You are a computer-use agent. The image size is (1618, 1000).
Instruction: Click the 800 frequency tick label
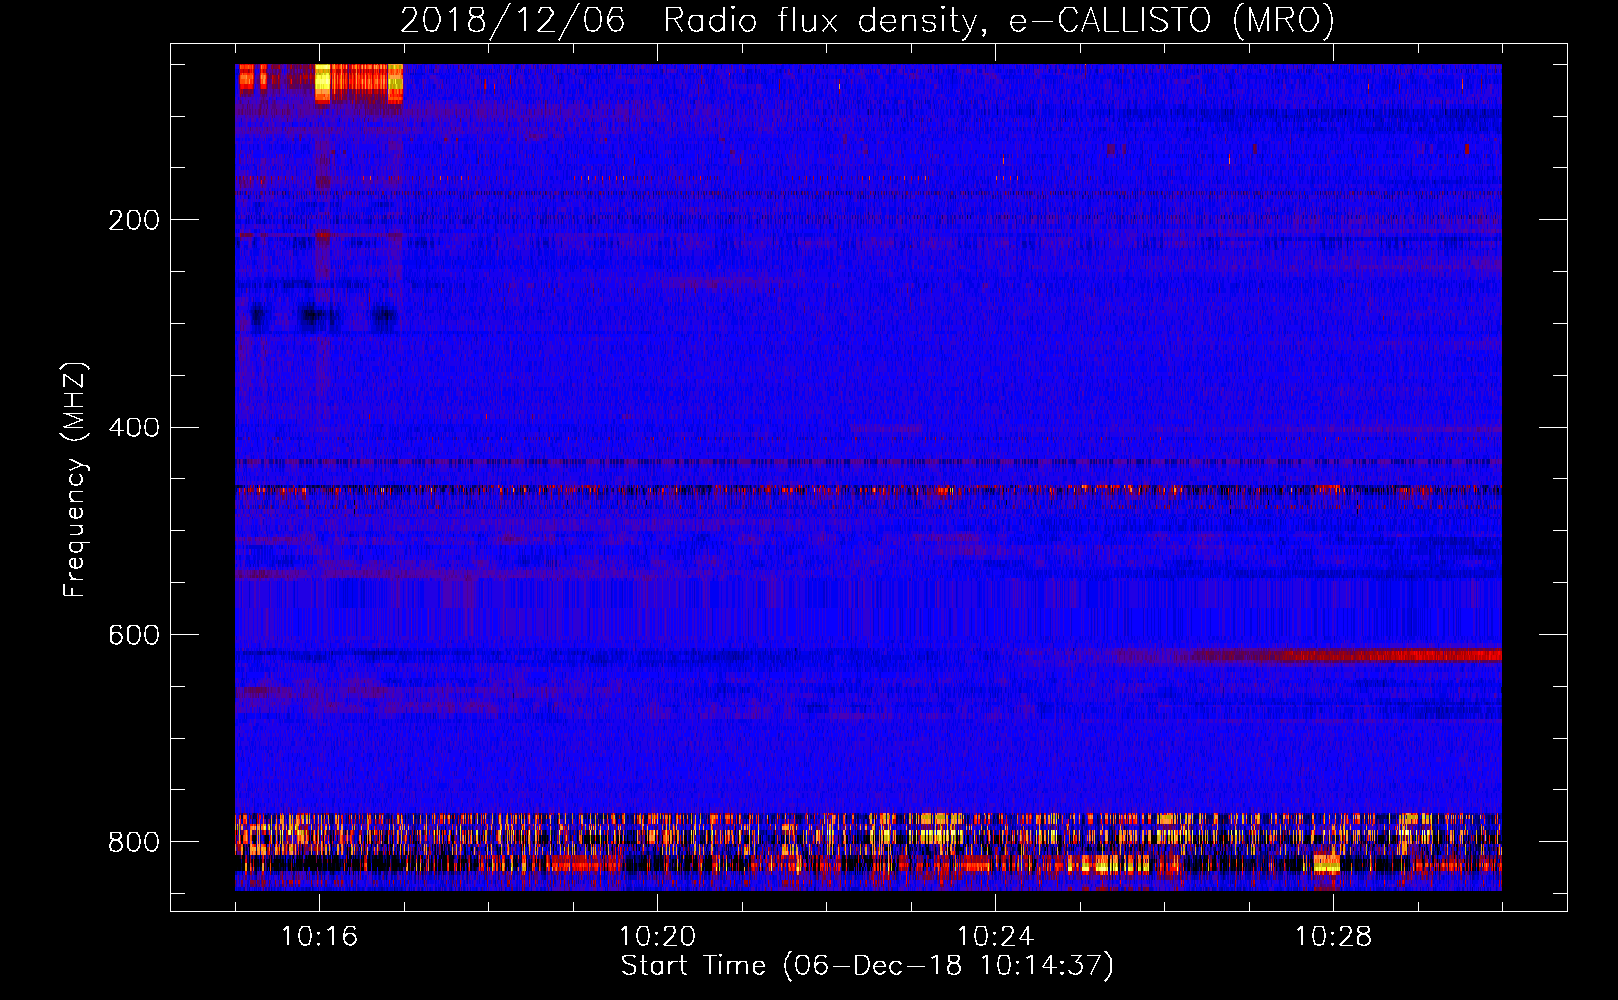(134, 842)
